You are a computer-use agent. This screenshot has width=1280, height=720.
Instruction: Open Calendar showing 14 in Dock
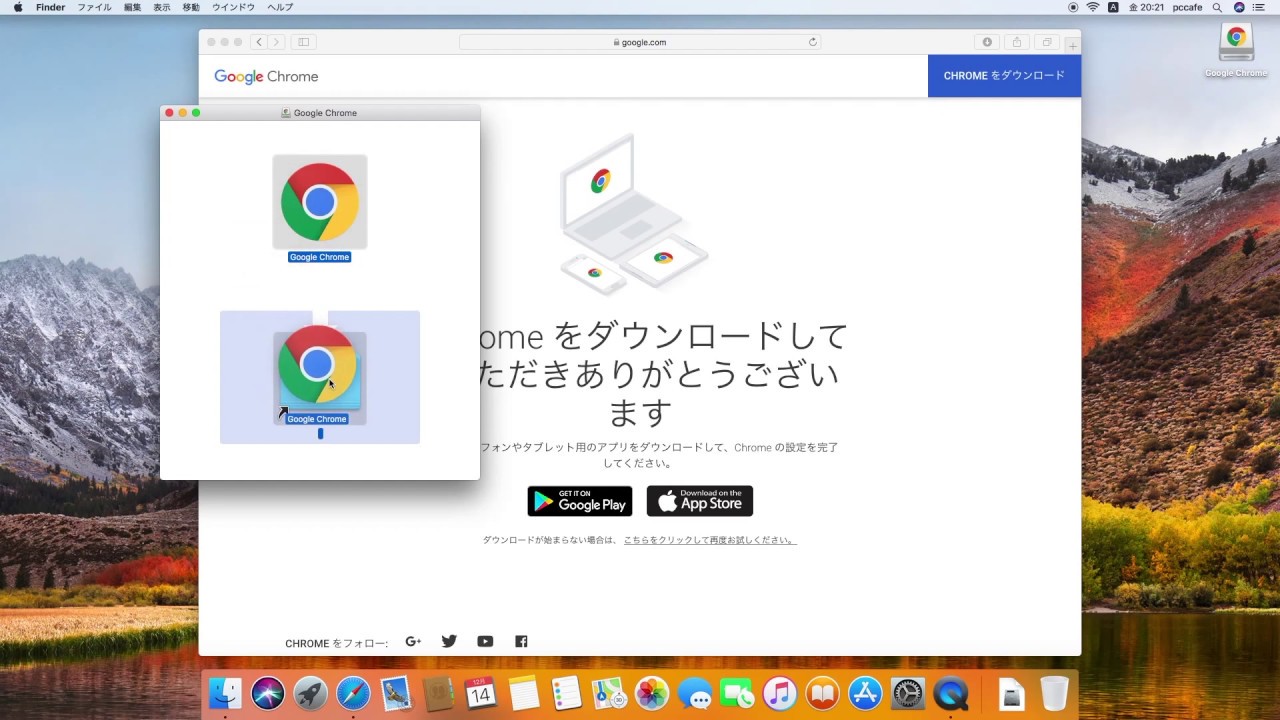click(481, 693)
